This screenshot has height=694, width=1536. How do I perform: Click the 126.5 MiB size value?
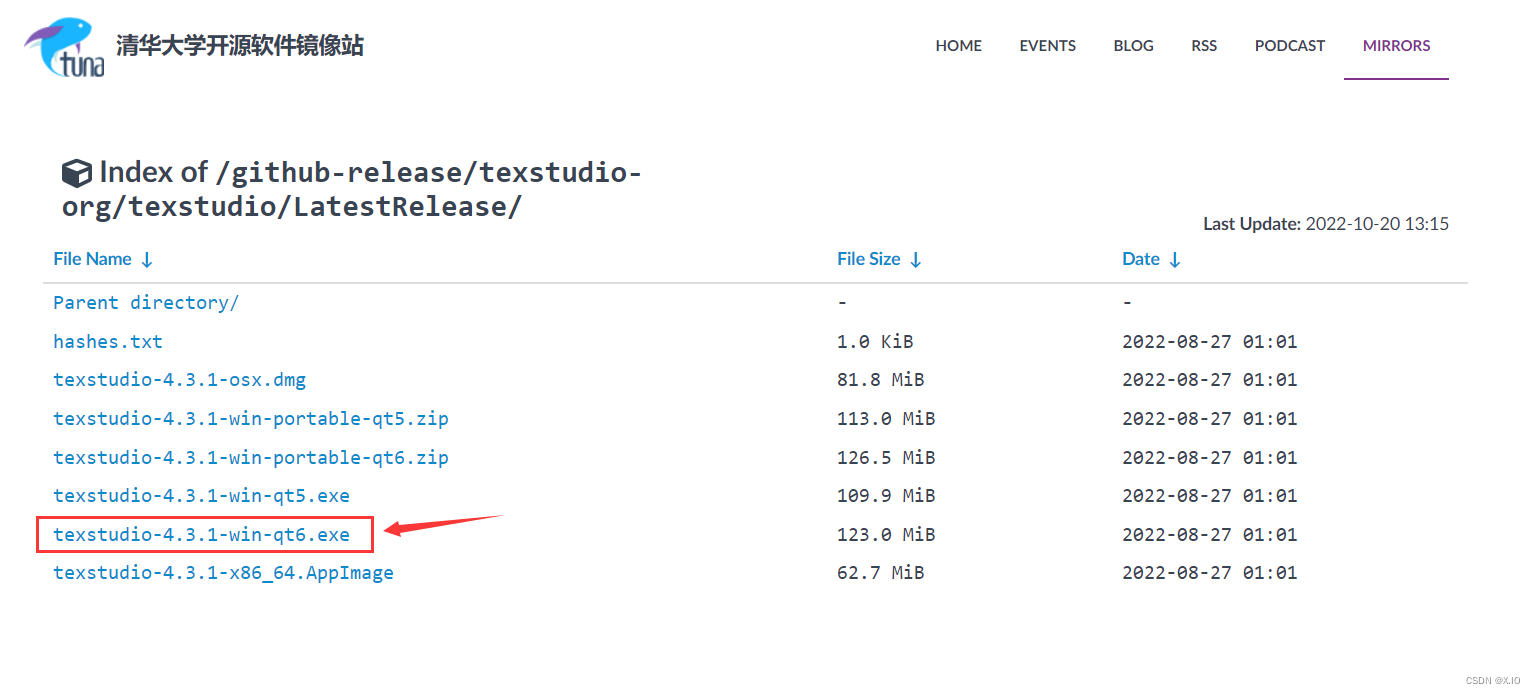click(886, 458)
